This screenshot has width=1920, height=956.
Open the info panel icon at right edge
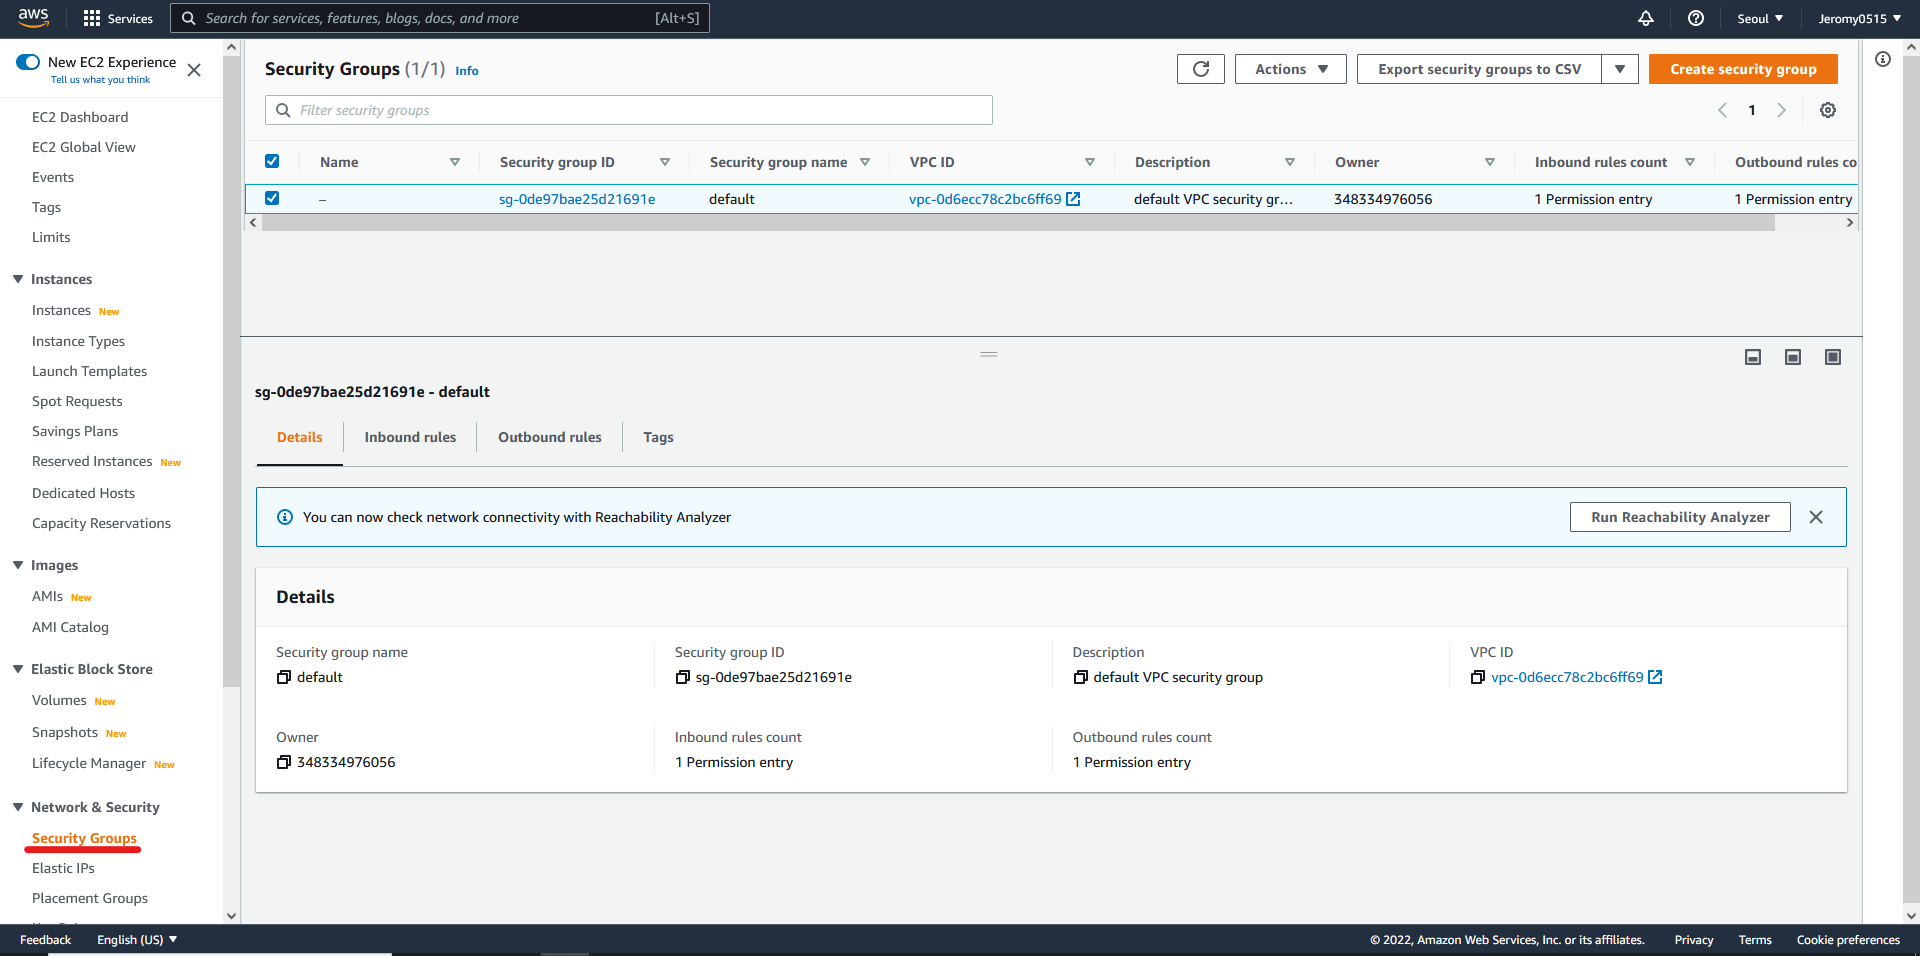1883,59
